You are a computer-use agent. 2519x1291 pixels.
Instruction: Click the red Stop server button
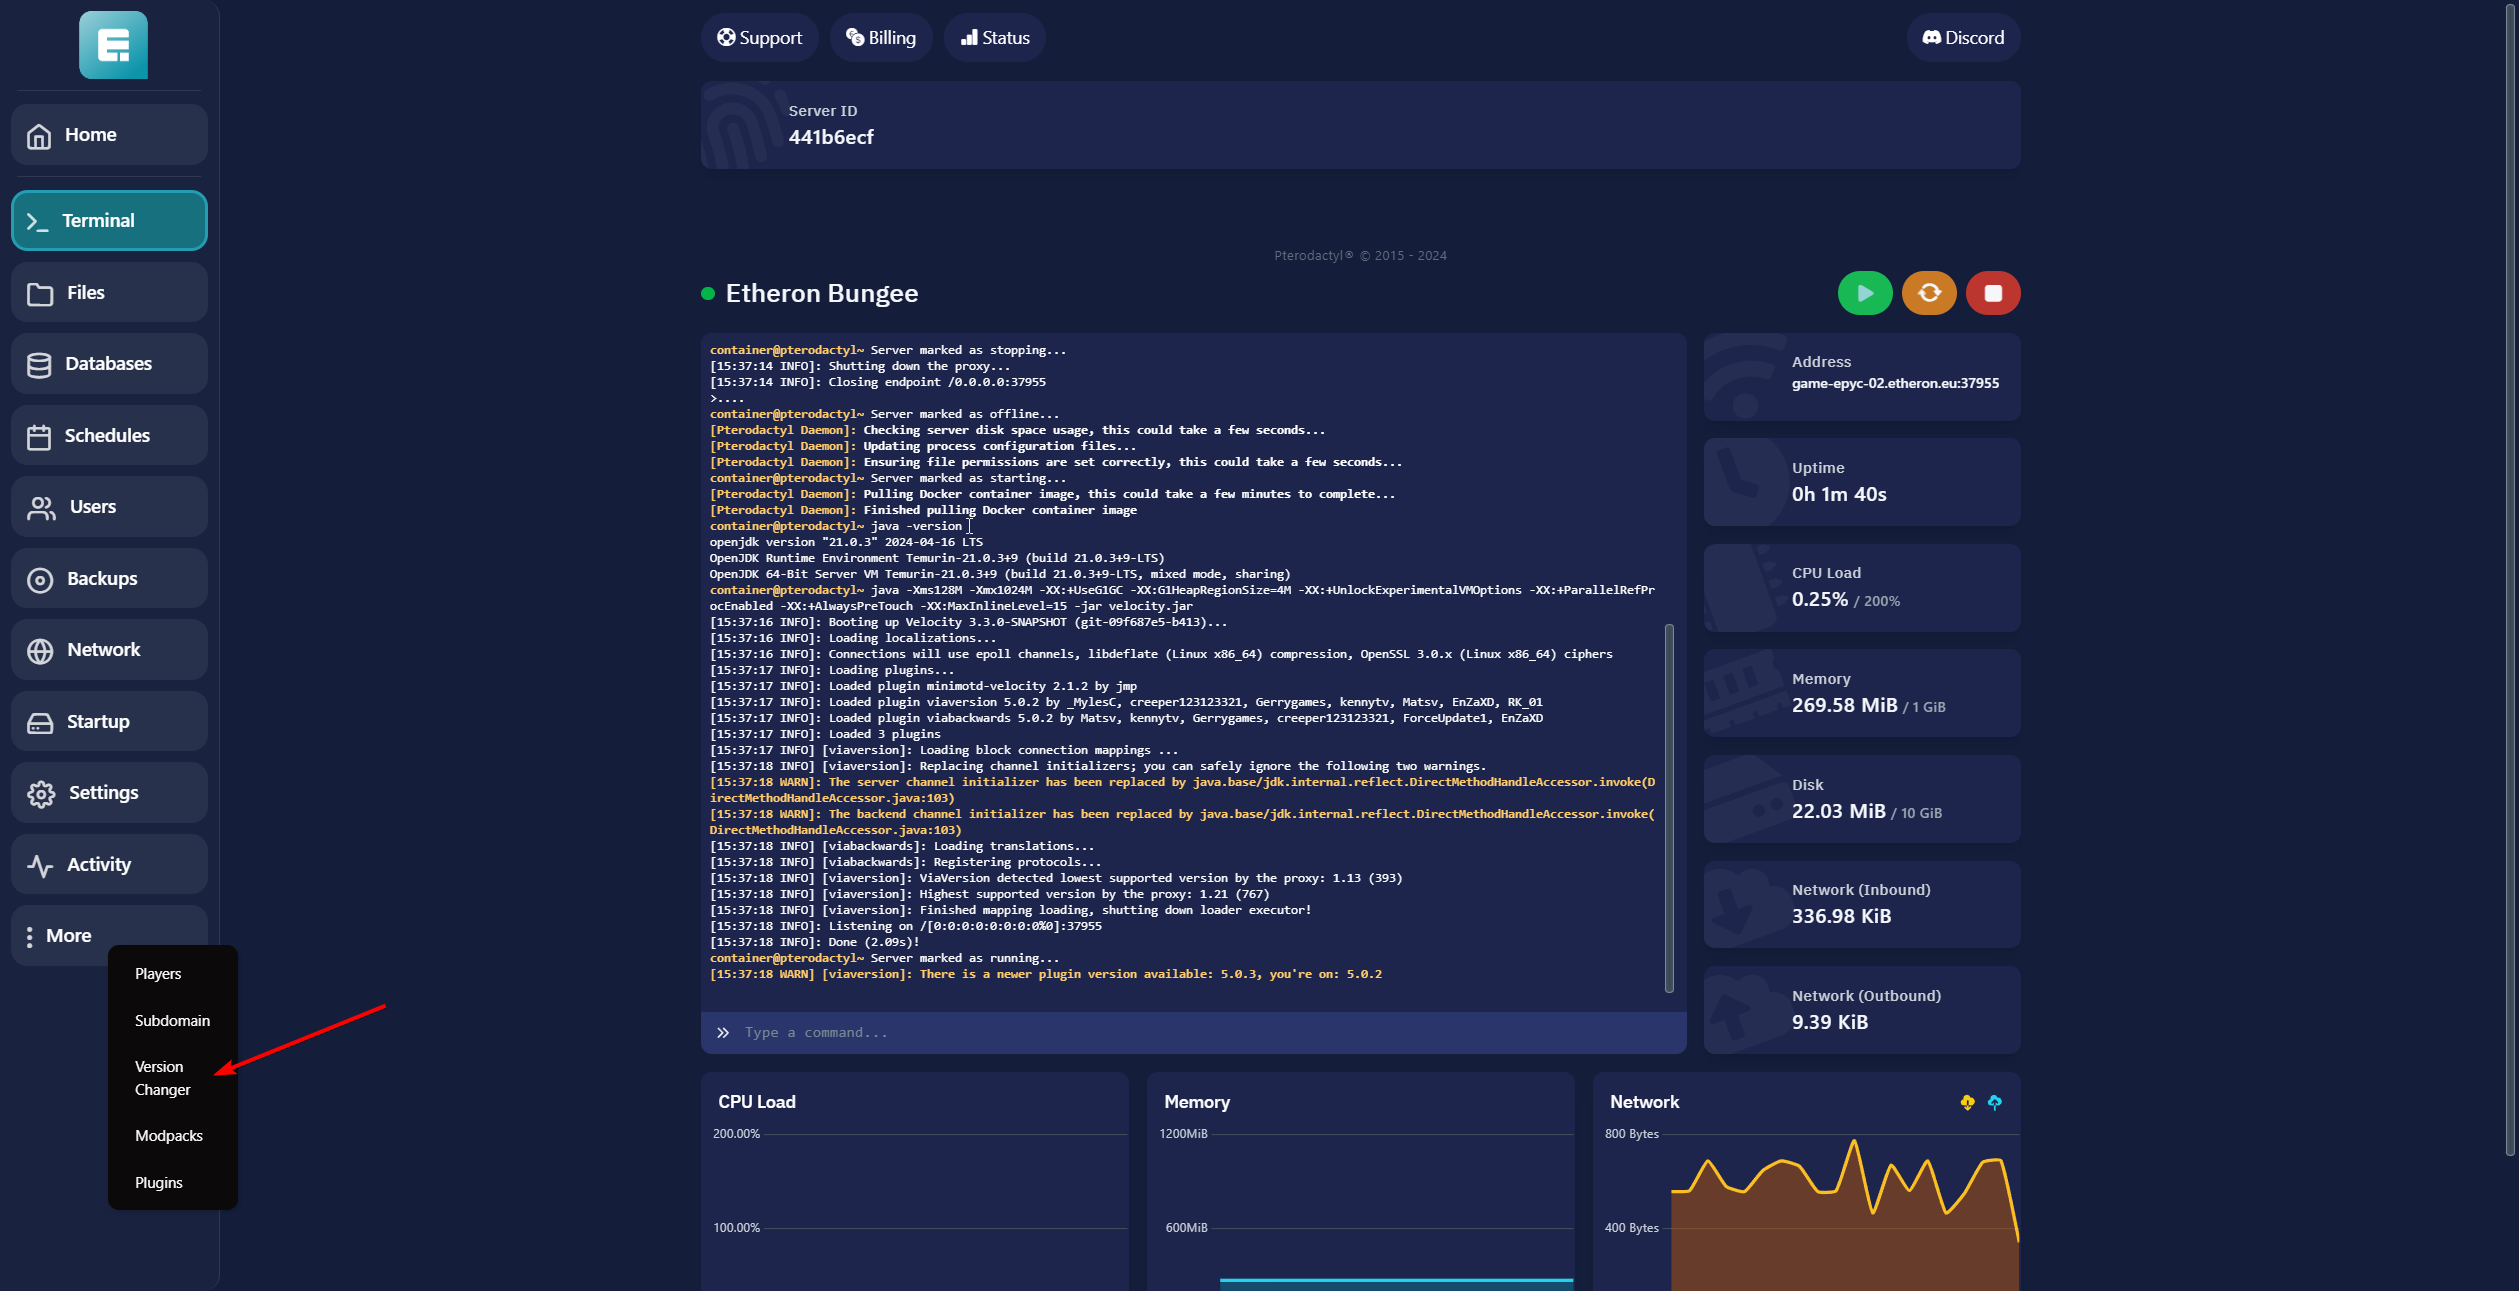(1992, 293)
